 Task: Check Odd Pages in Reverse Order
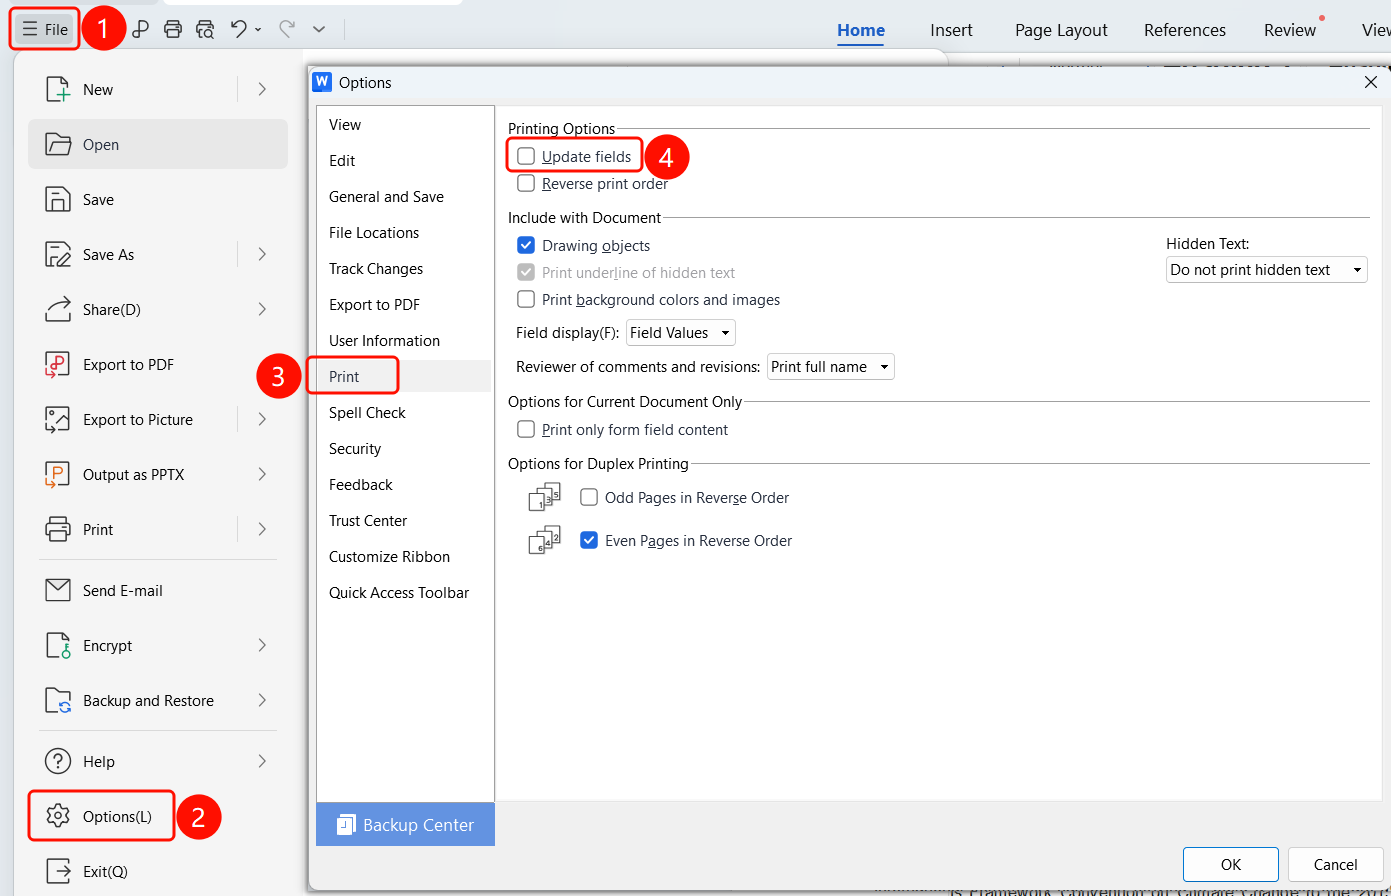coord(589,497)
